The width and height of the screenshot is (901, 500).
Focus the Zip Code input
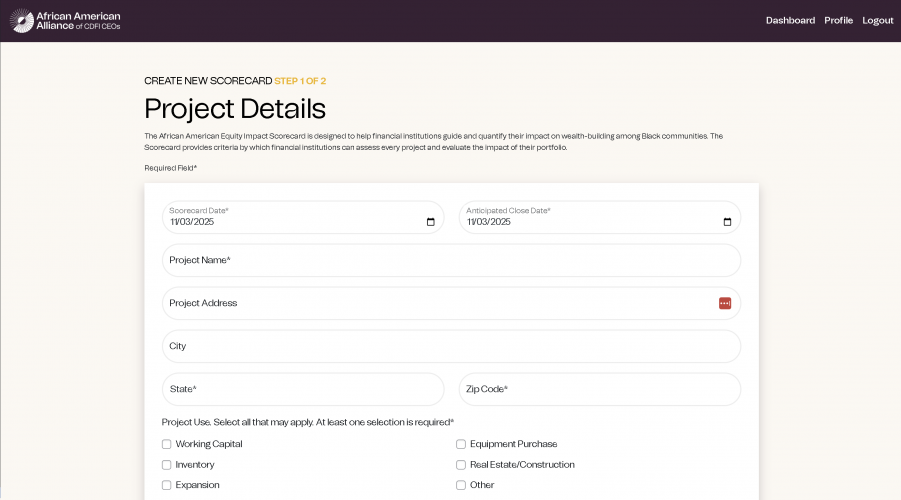599,389
